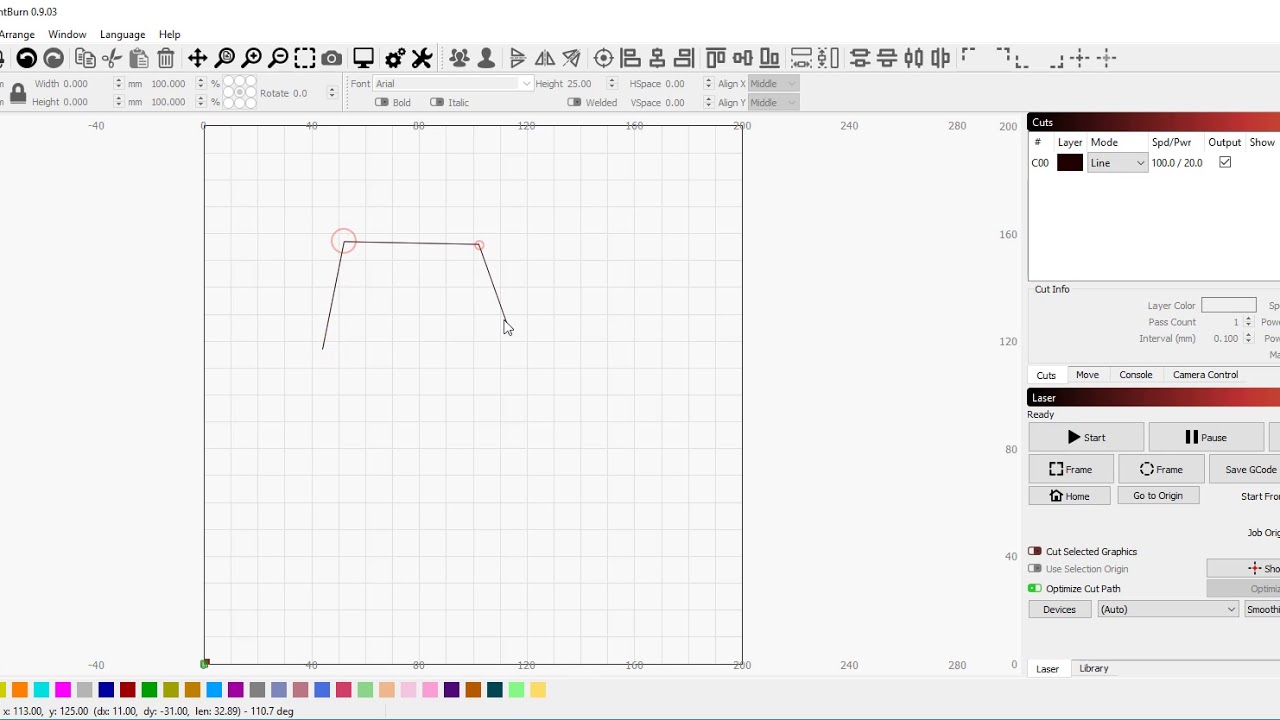Open the Preview monitor icon
This screenshot has height=720, width=1280.
(364, 59)
